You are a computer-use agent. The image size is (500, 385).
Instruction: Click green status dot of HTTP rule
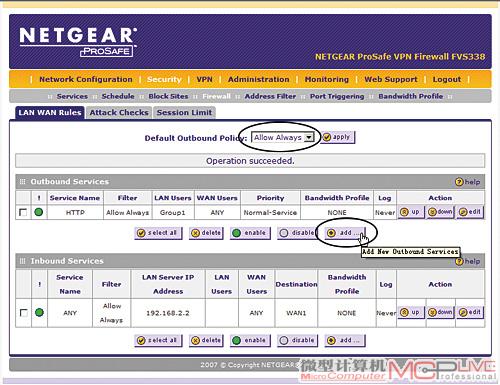click(39, 212)
